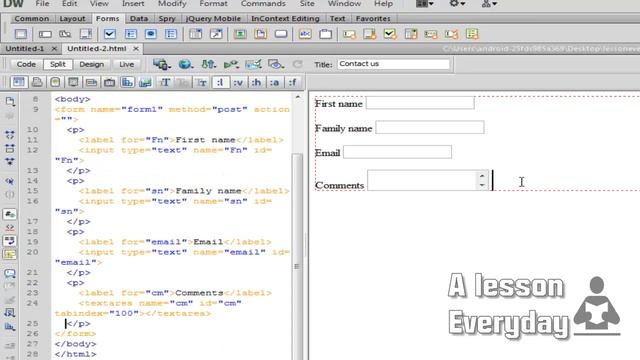Open the gear Extend Dreamweaver dropdown

pos(457,4)
